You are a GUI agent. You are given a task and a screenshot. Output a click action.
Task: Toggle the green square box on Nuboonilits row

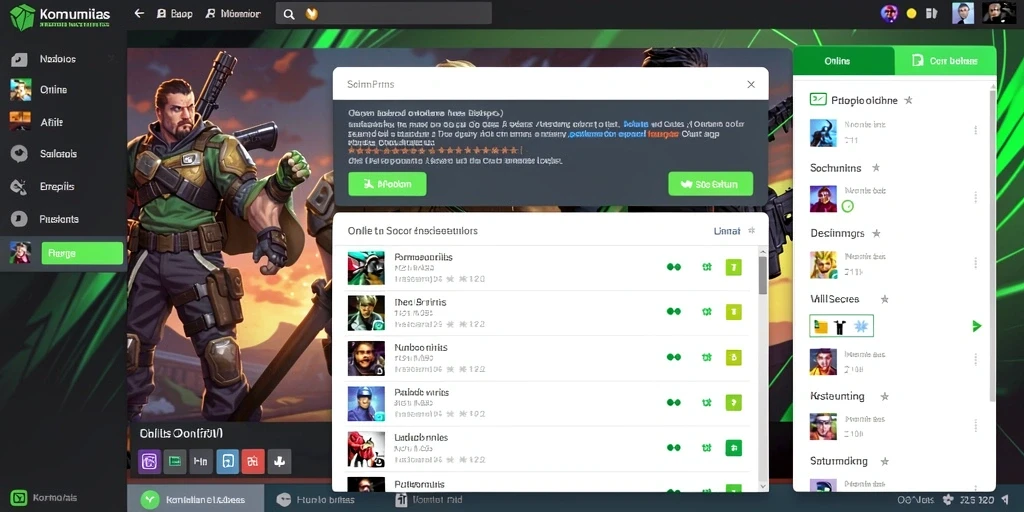coord(733,357)
